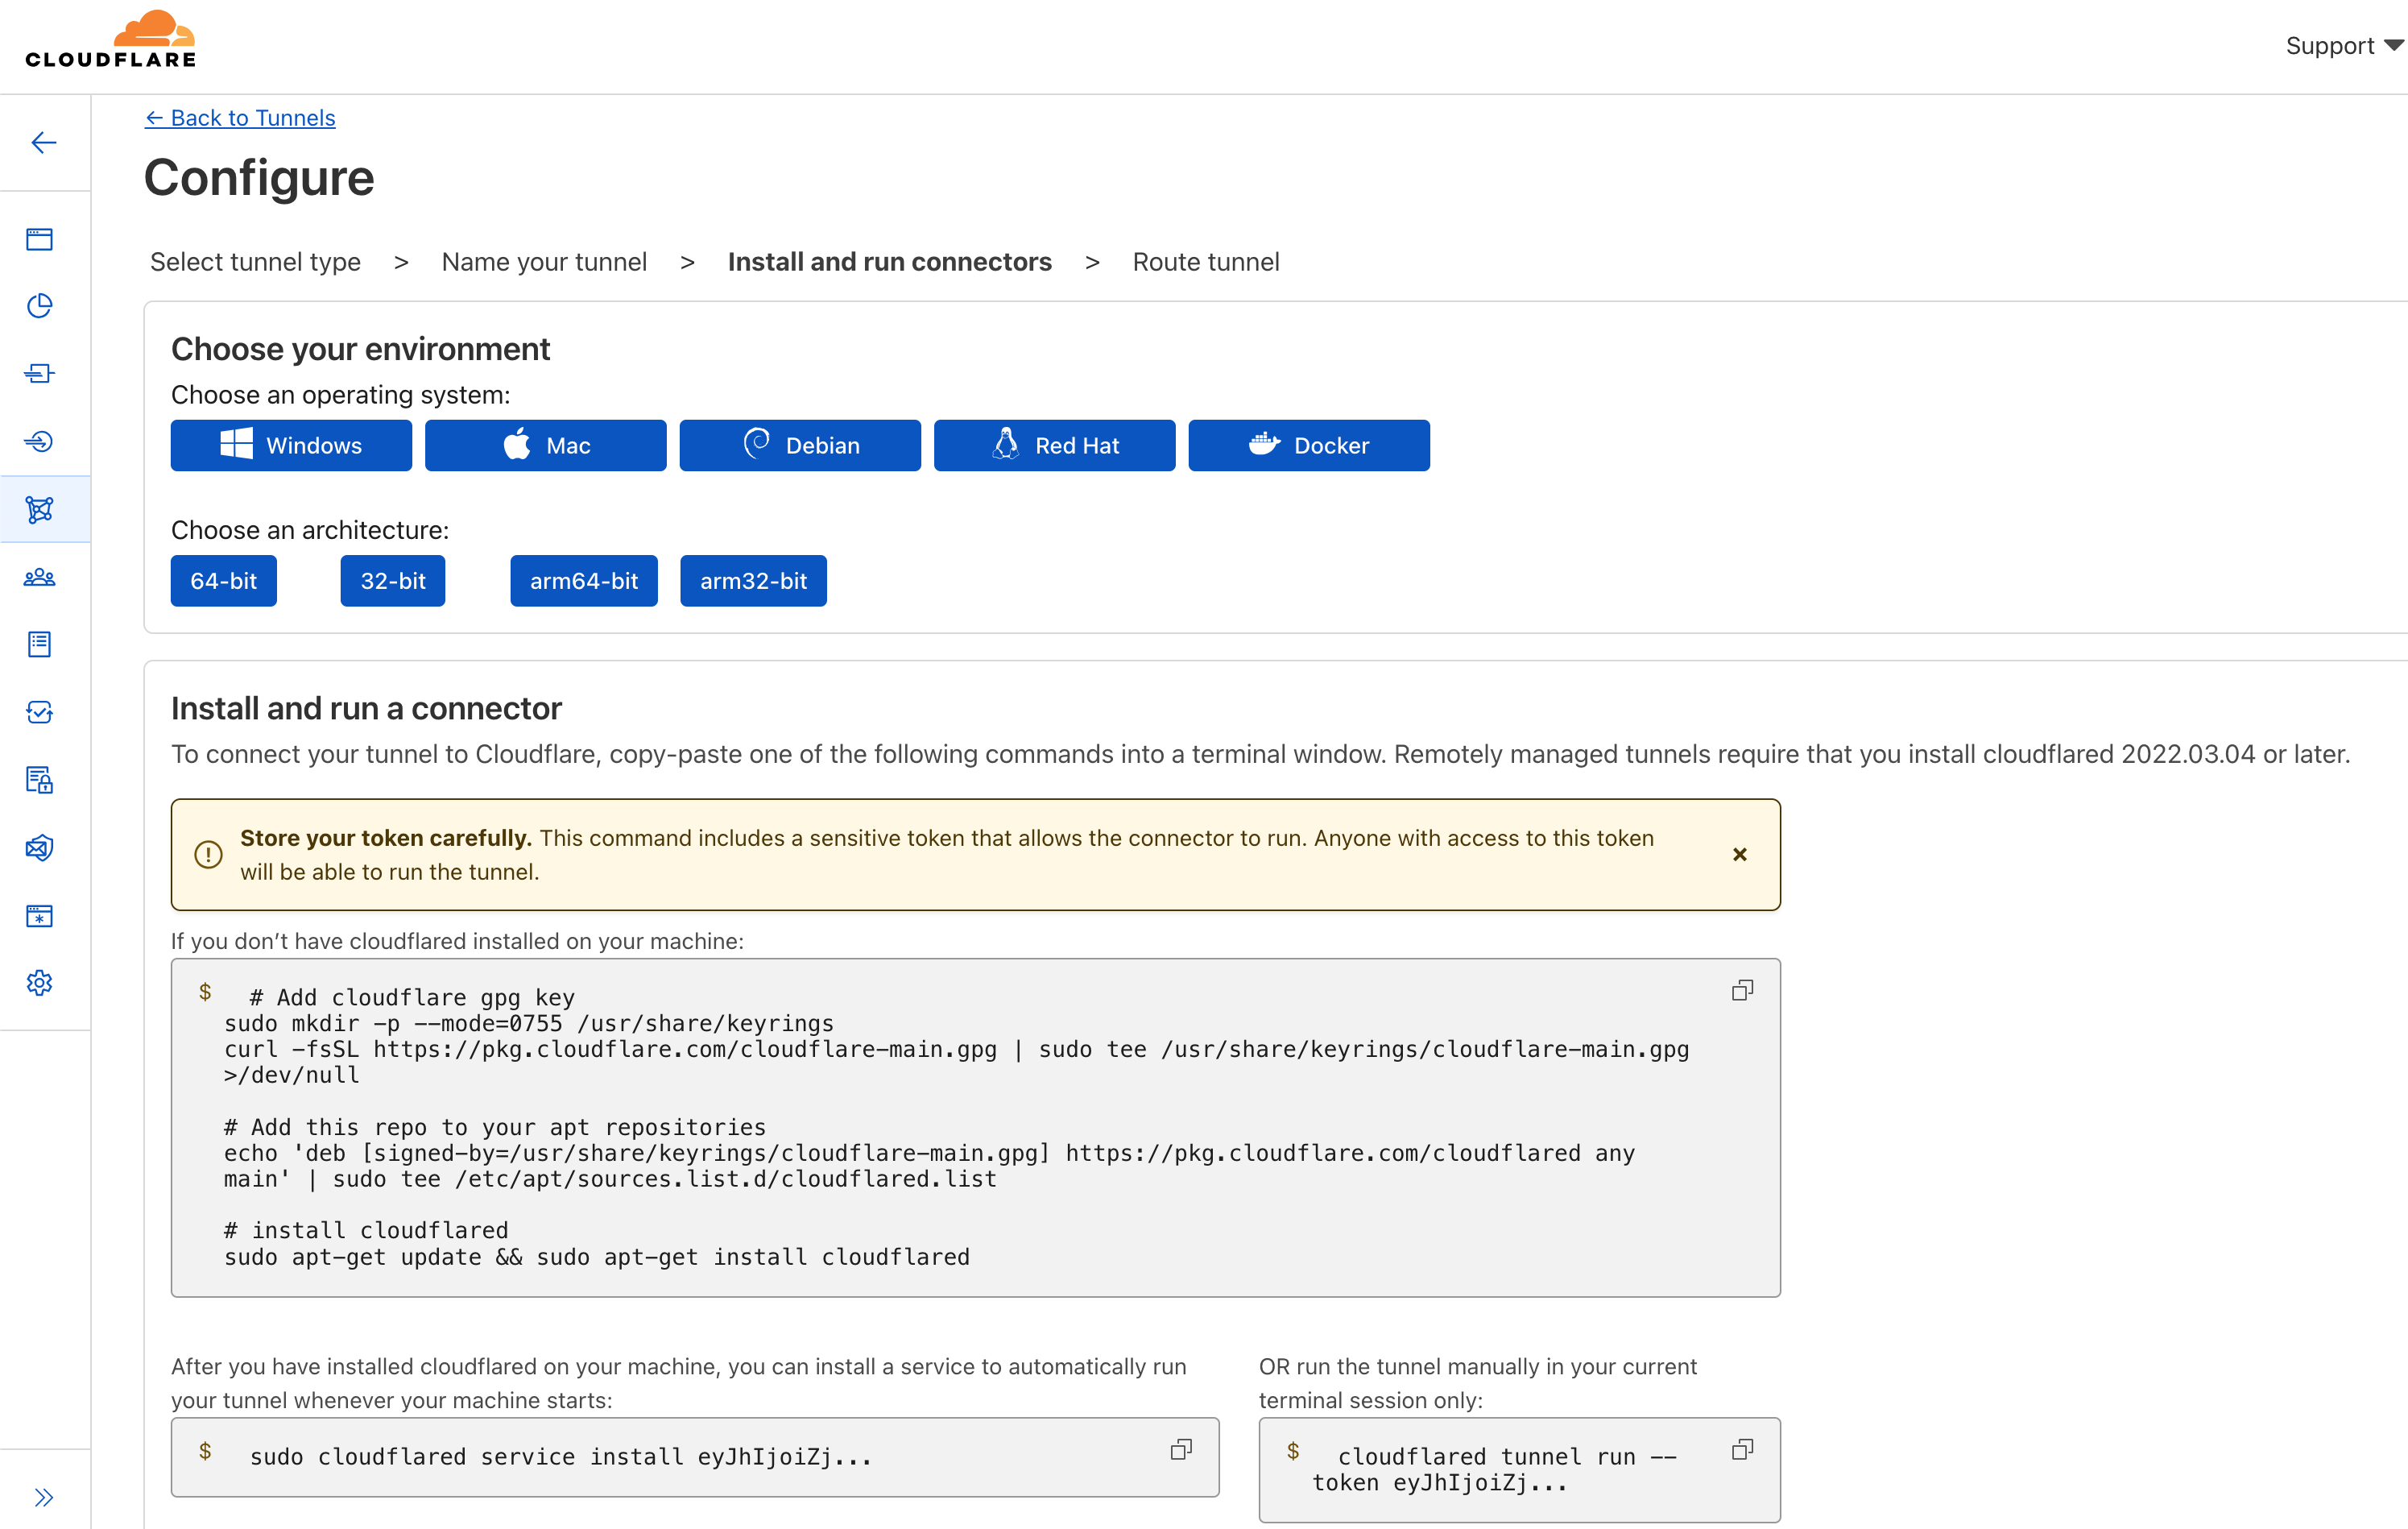The image size is (2408, 1529).
Task: Click 'Choose your environment' heading
Action: [360, 349]
